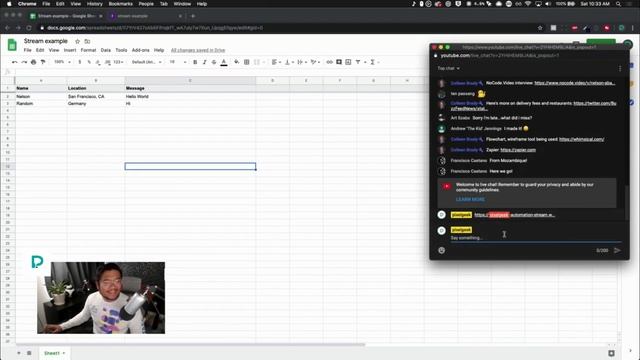Open the Default font dropdown
This screenshot has width=640, height=360.
coord(147,62)
